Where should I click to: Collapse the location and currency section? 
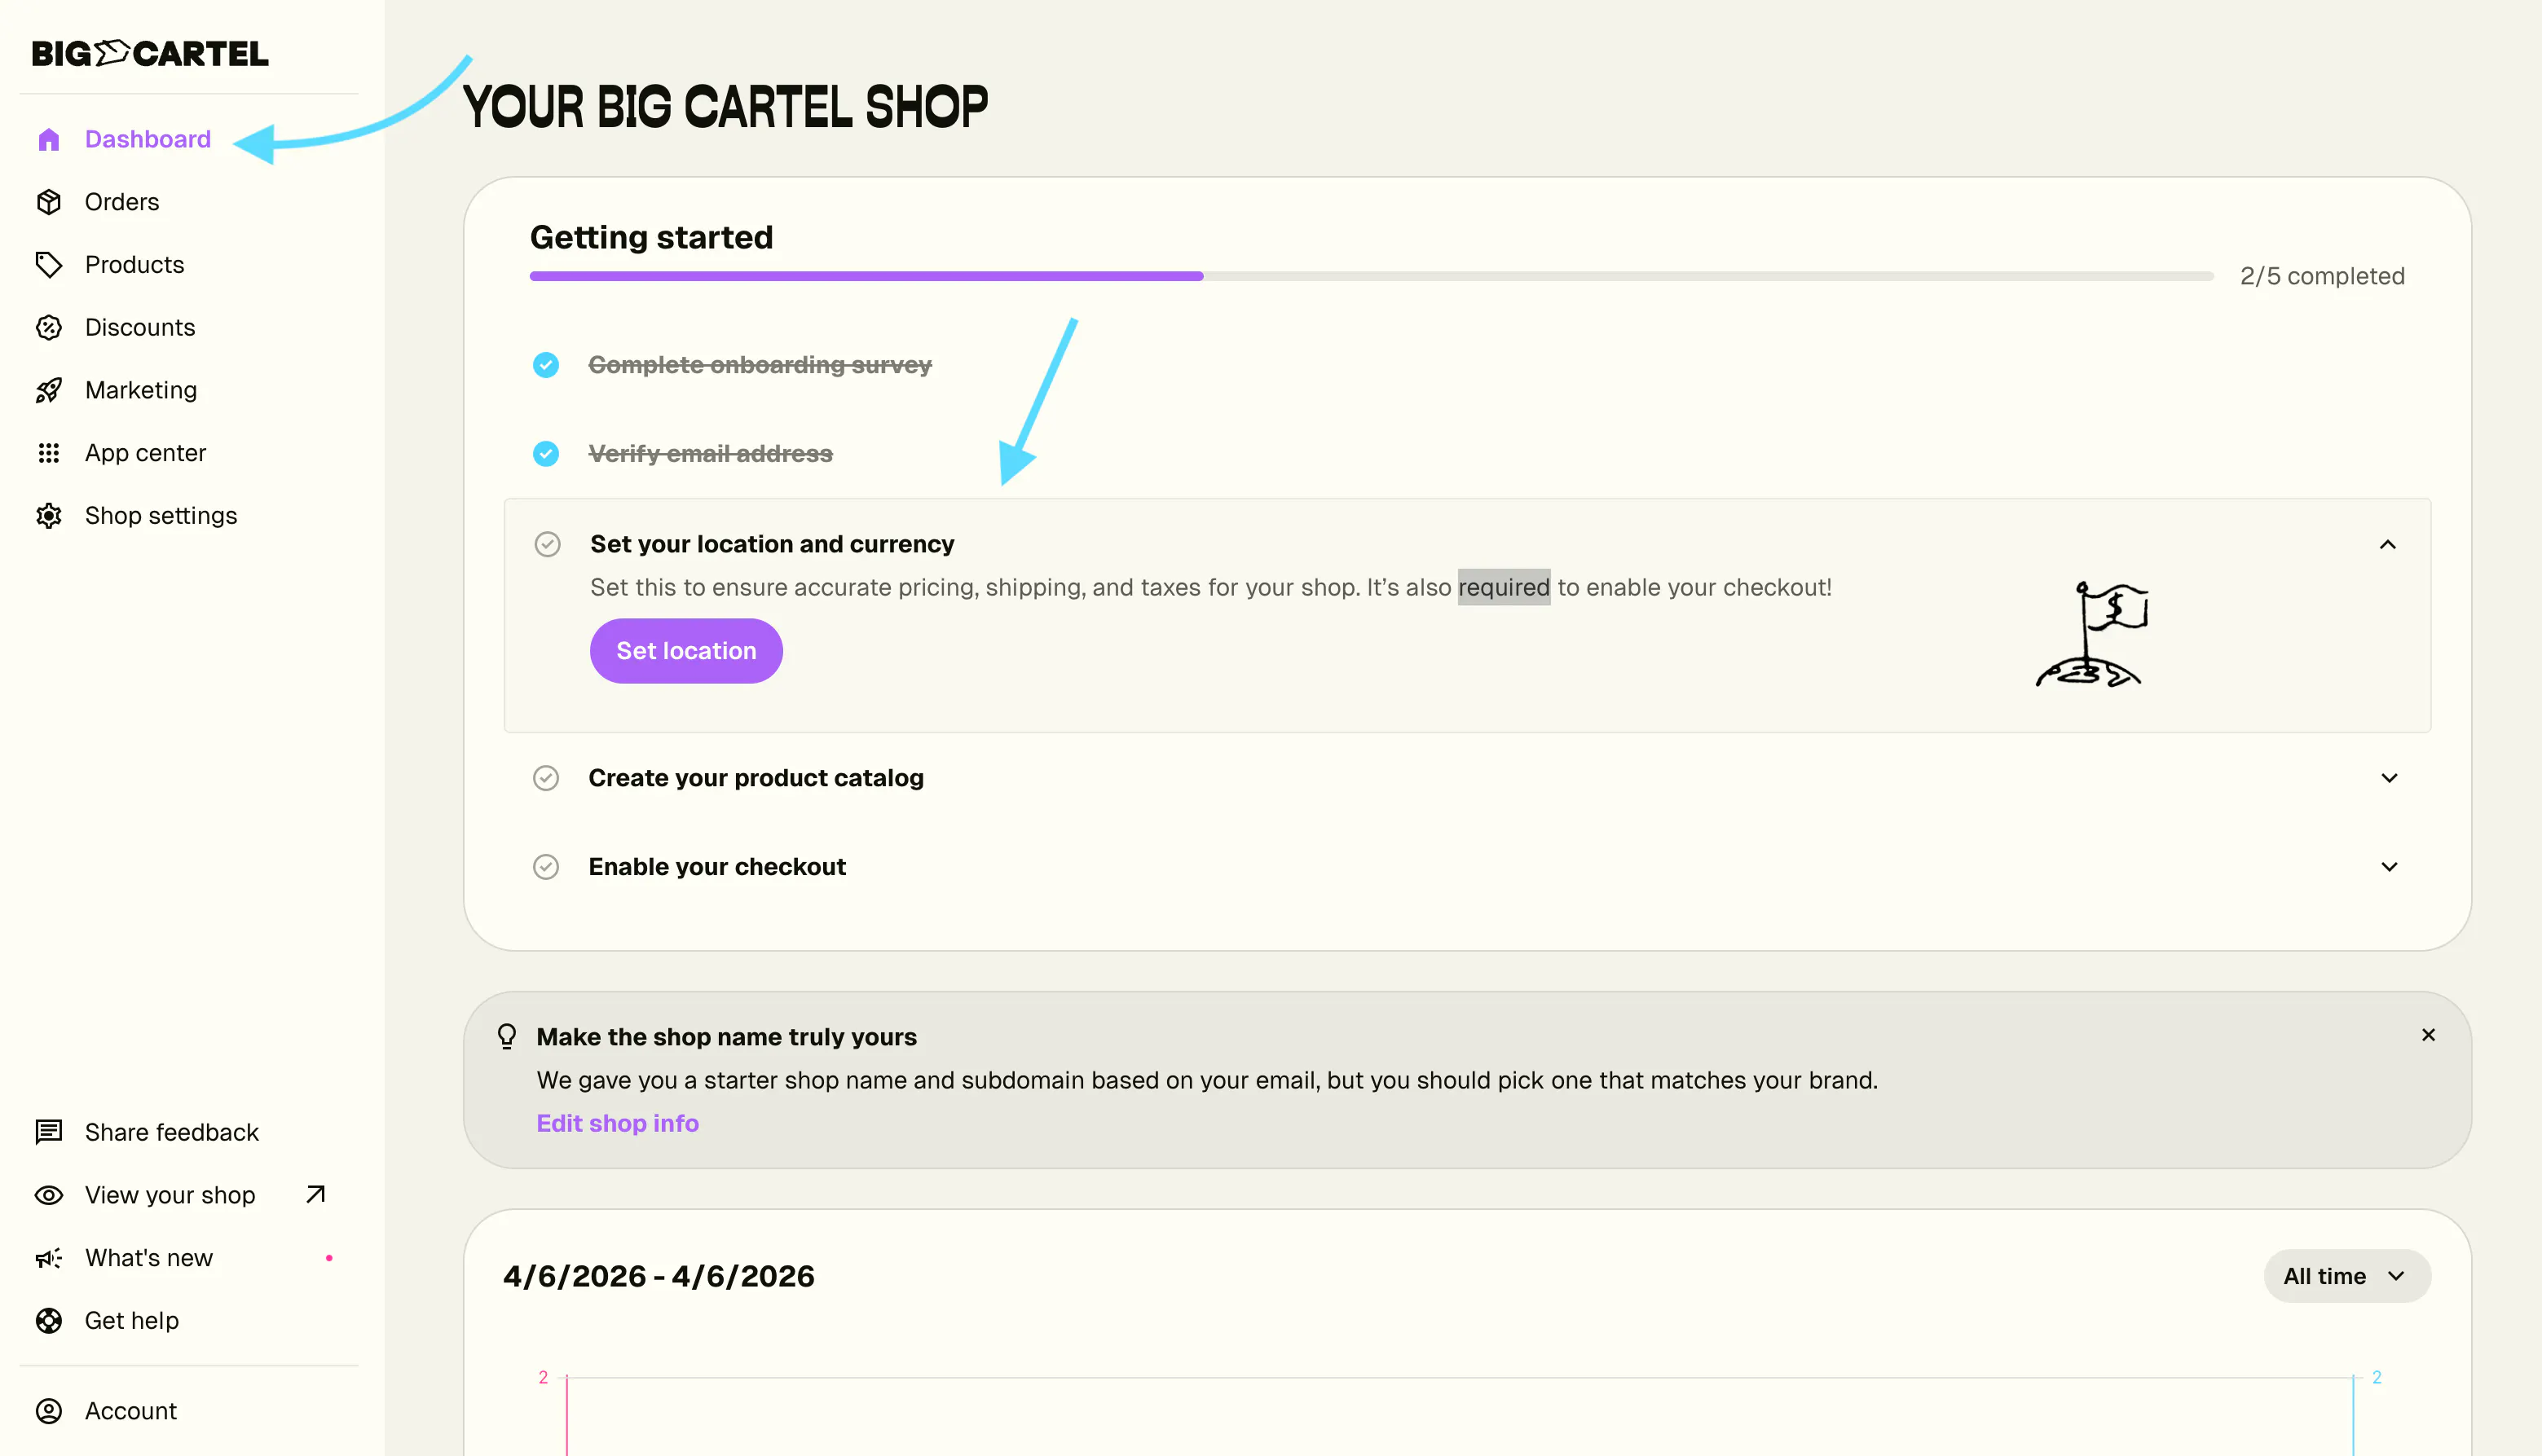point(2388,545)
